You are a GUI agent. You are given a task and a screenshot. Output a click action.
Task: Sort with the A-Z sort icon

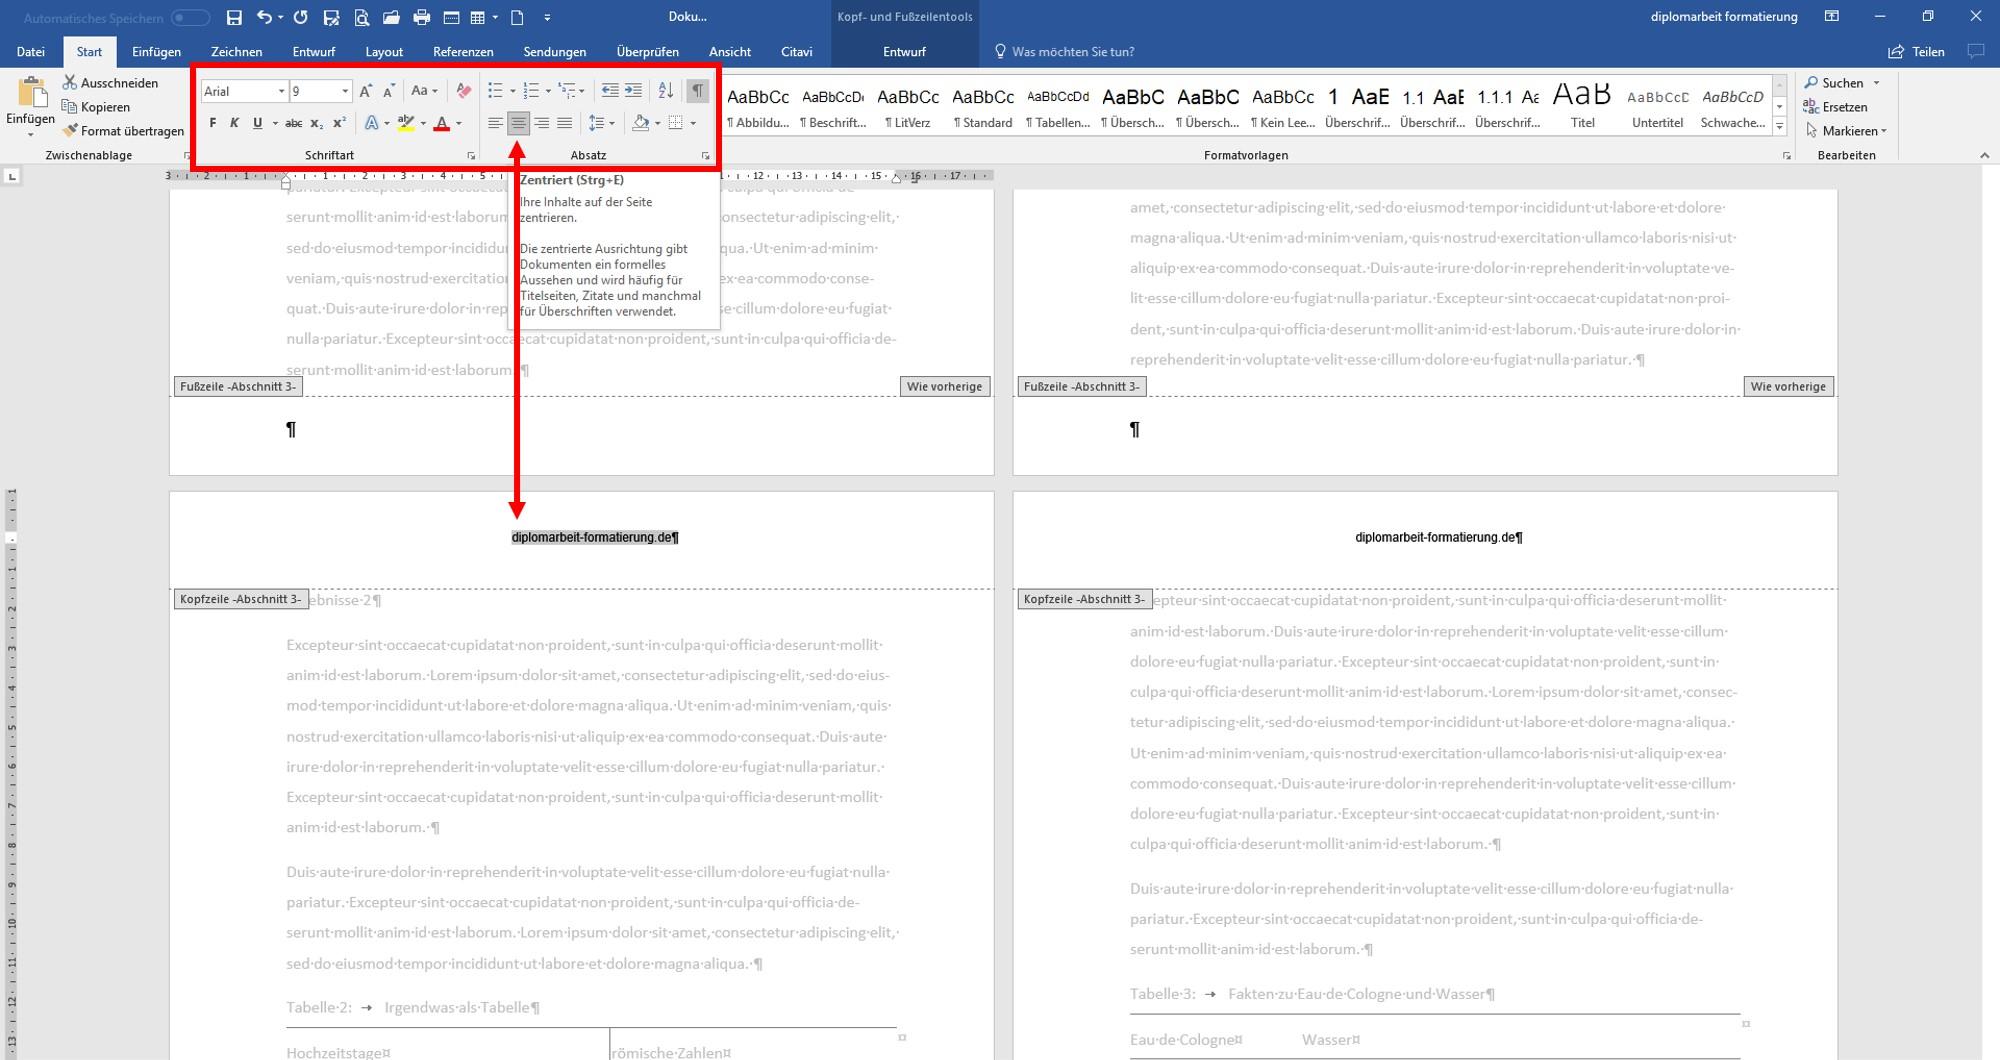click(x=666, y=91)
